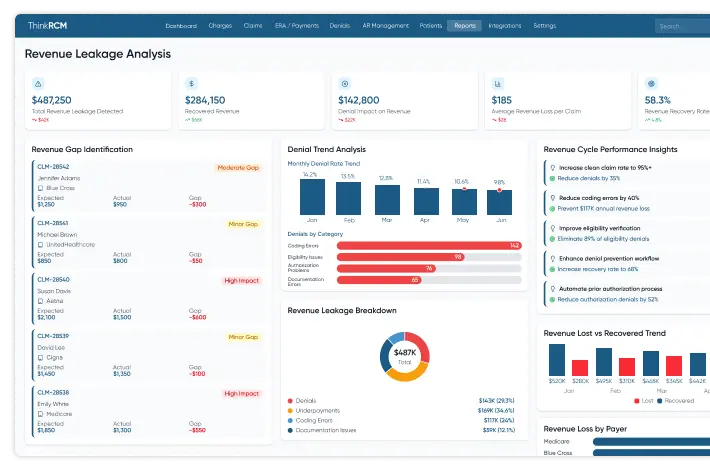Click the icon on Revenue Recovery Rate card
This screenshot has width=710, height=470.
(x=651, y=84)
